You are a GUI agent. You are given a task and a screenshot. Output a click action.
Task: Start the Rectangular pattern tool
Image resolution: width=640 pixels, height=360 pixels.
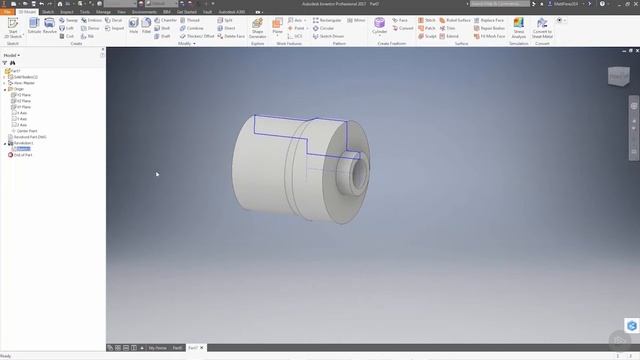click(327, 20)
